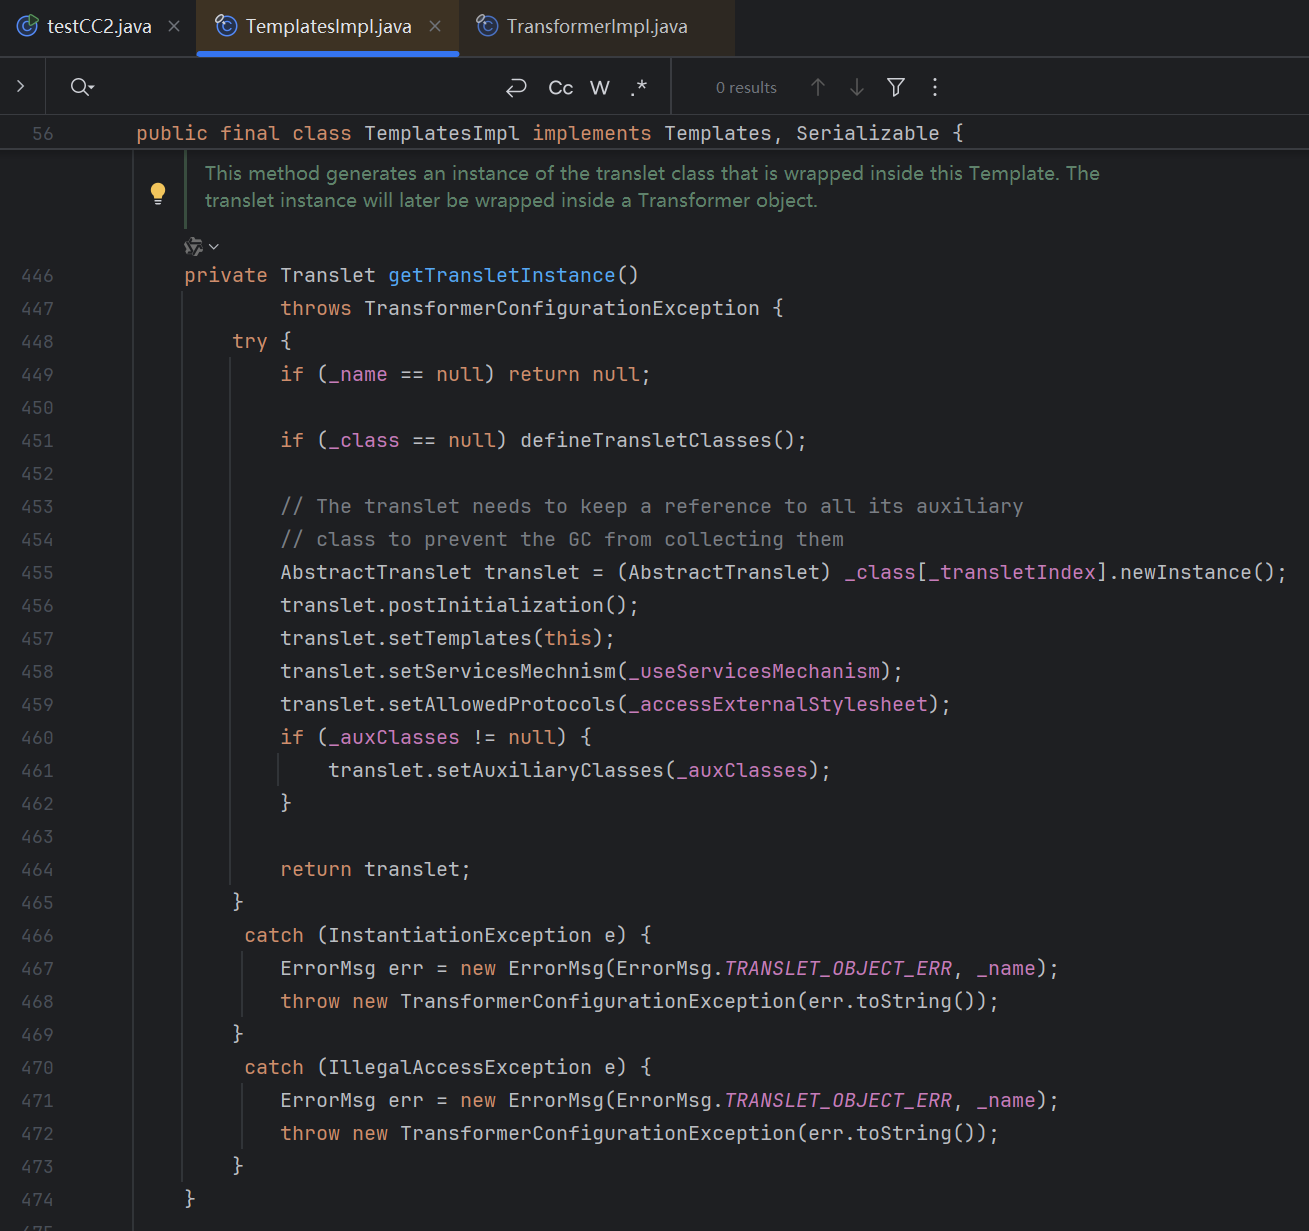Close the testCC2.java tab
Screen dimensions: 1309x1231
tap(174, 27)
